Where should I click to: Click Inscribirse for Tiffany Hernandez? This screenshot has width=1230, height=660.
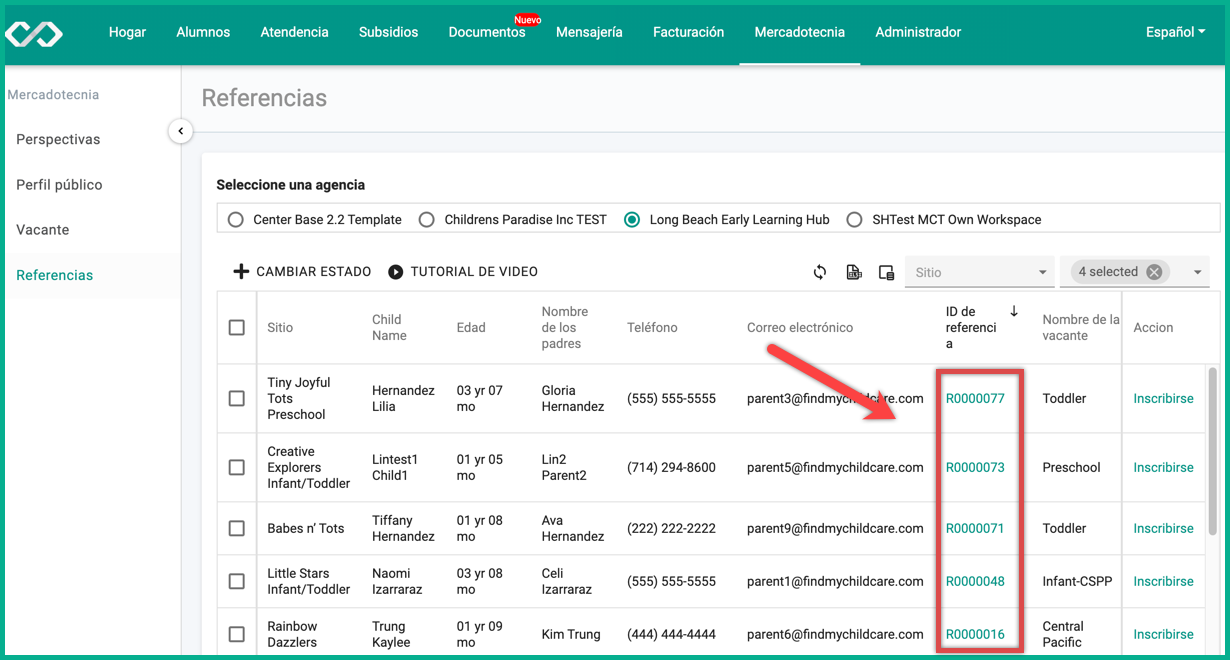click(1163, 528)
